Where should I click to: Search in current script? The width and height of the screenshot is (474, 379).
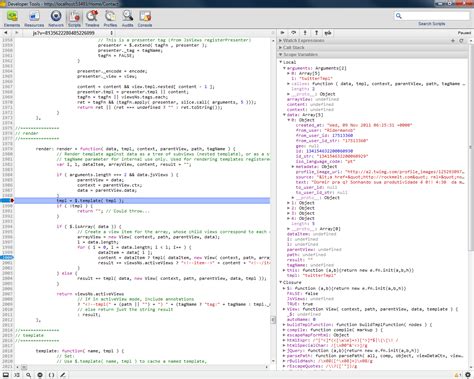click(29, 375)
